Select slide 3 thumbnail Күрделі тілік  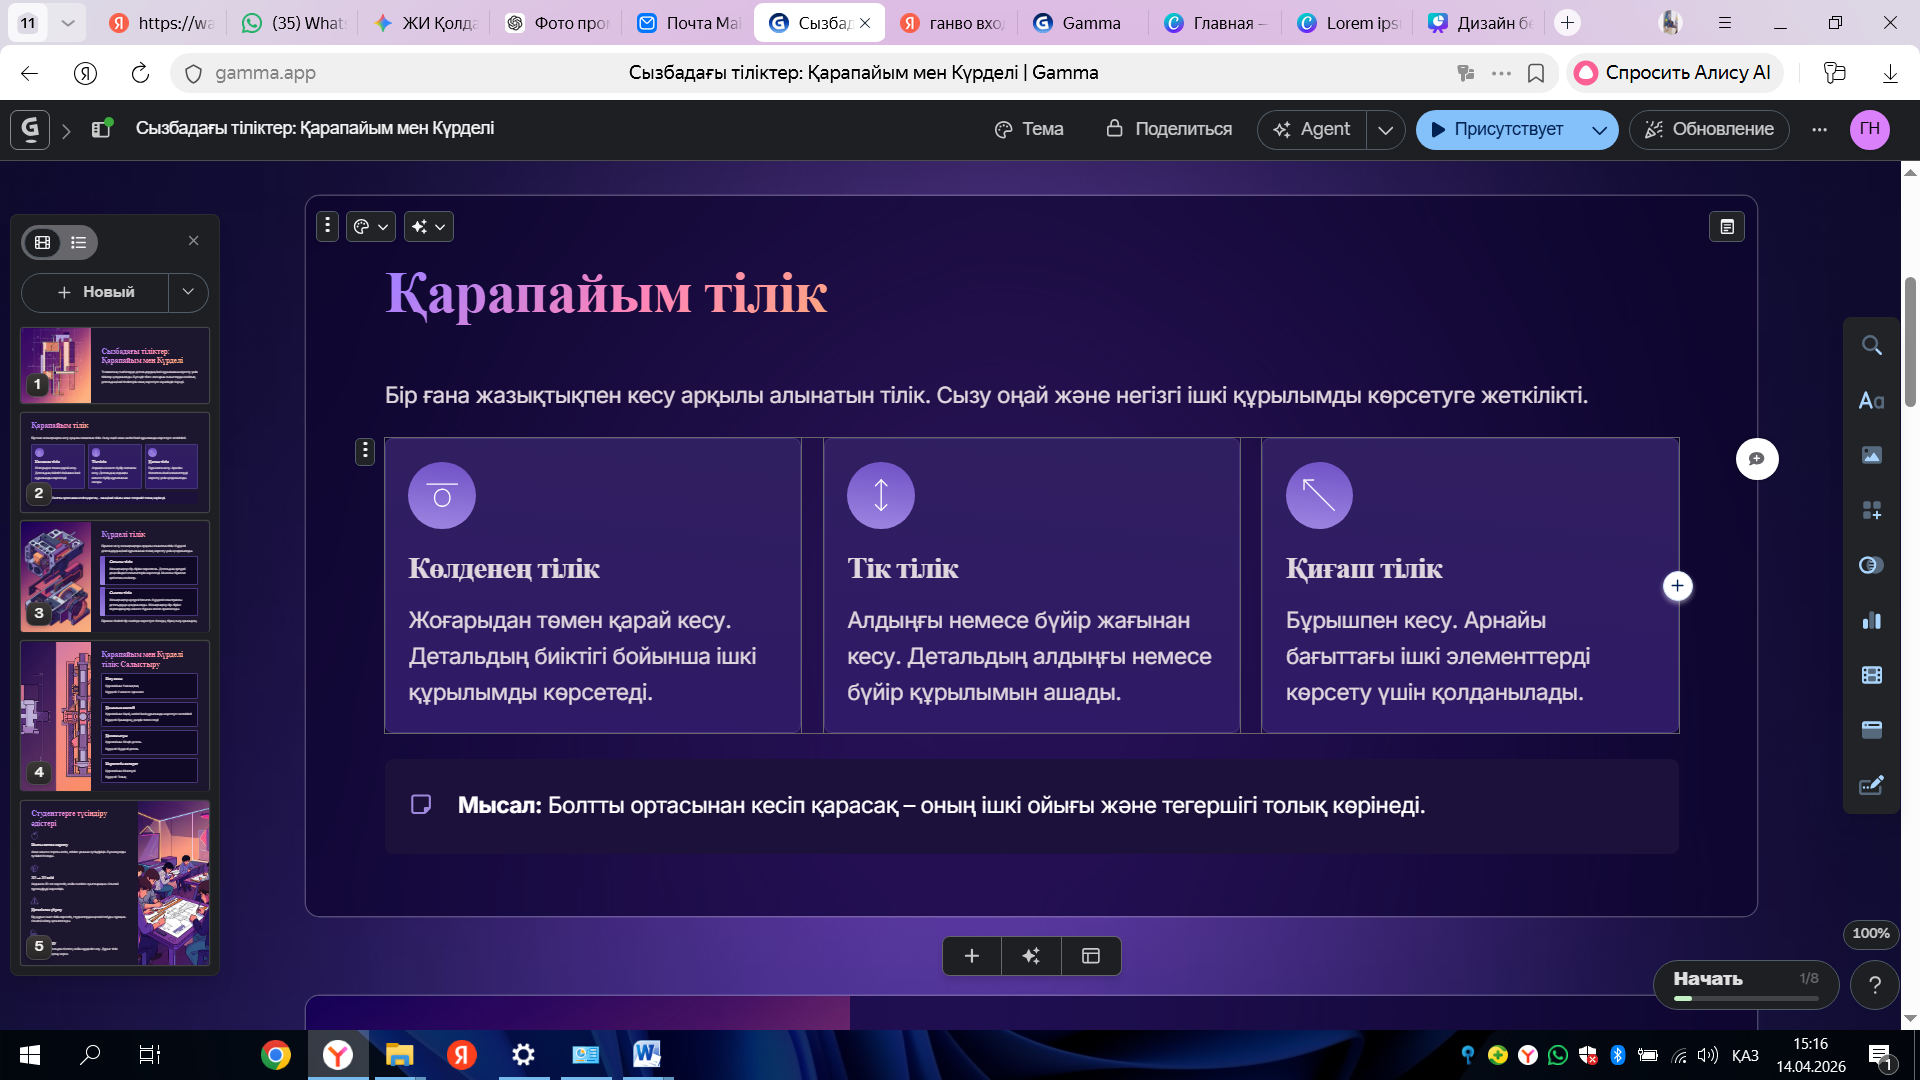115,576
